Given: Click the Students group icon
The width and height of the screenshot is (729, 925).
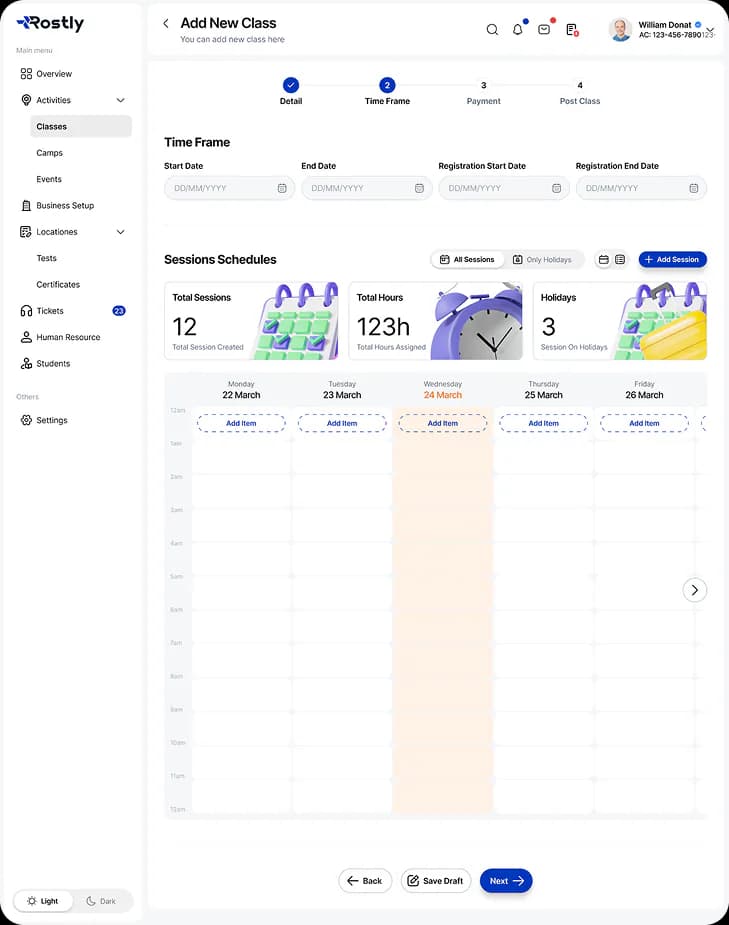Looking at the screenshot, I should coord(26,363).
